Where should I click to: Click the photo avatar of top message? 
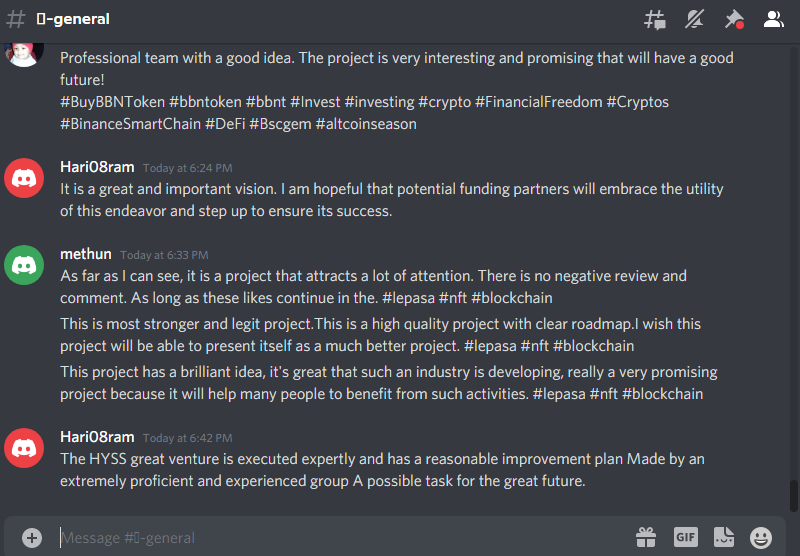click(24, 55)
